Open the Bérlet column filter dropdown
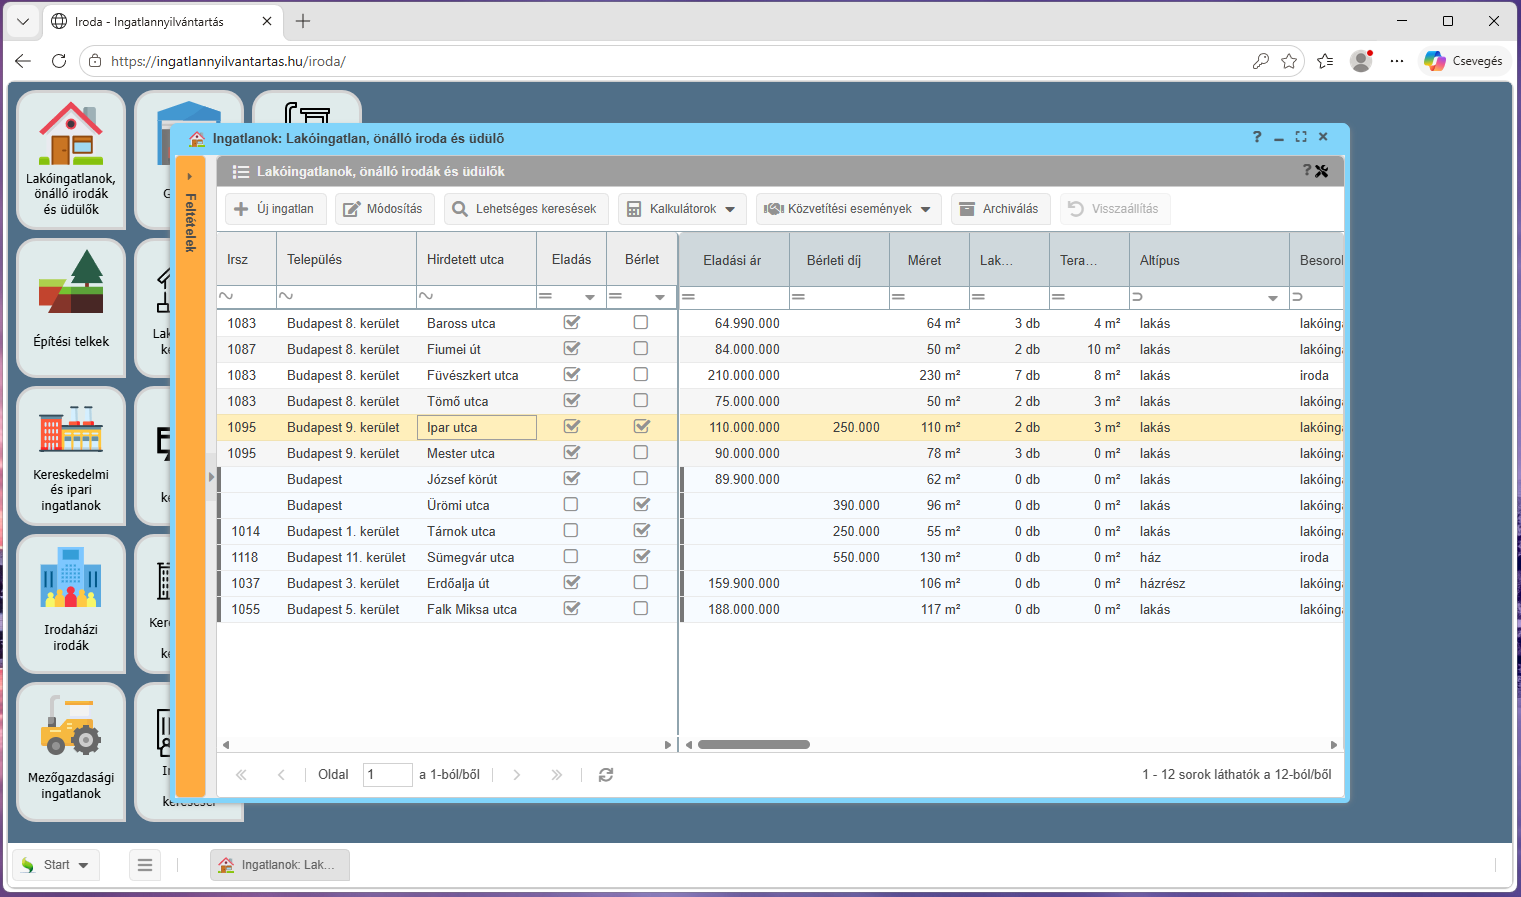Viewport: 1521px width, 897px height. (x=660, y=298)
